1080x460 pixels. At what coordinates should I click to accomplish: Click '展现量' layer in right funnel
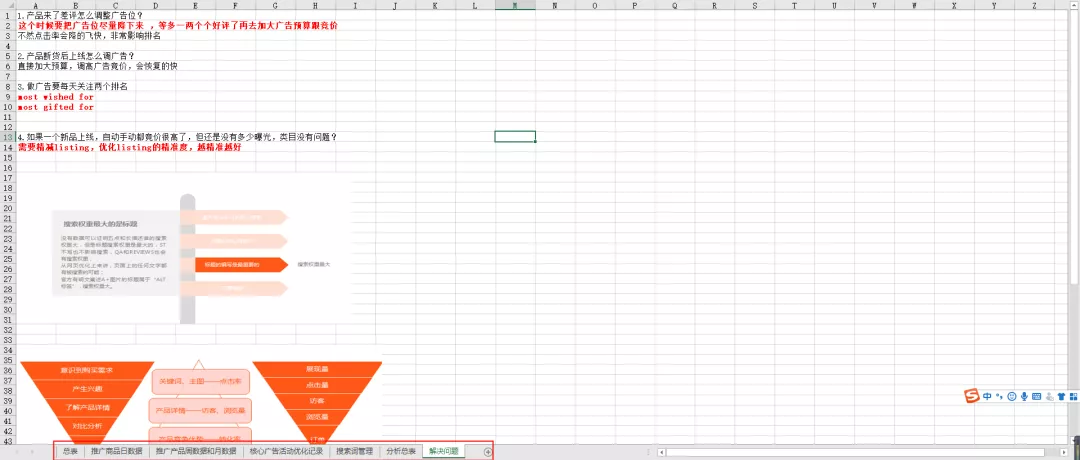point(317,369)
